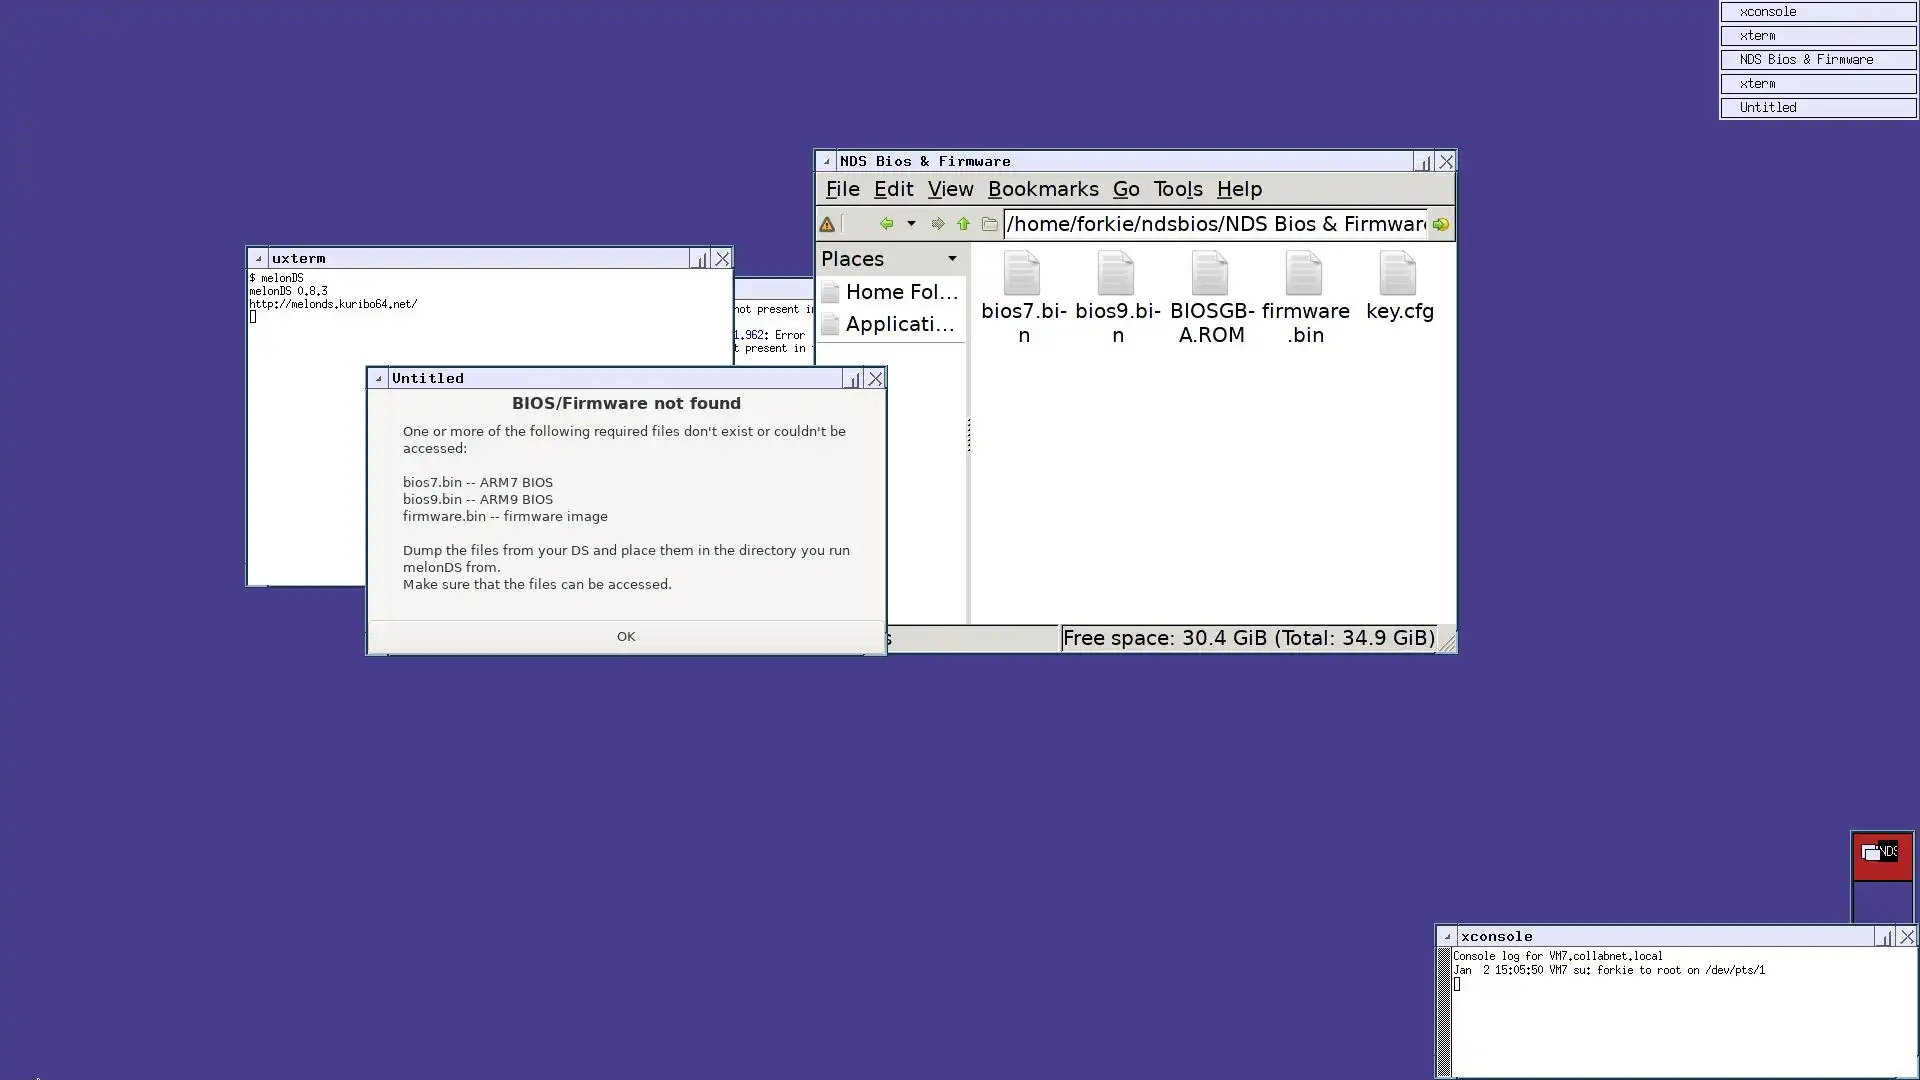Expand the Places side pane dropdown
The height and width of the screenshot is (1080, 1920).
click(952, 259)
